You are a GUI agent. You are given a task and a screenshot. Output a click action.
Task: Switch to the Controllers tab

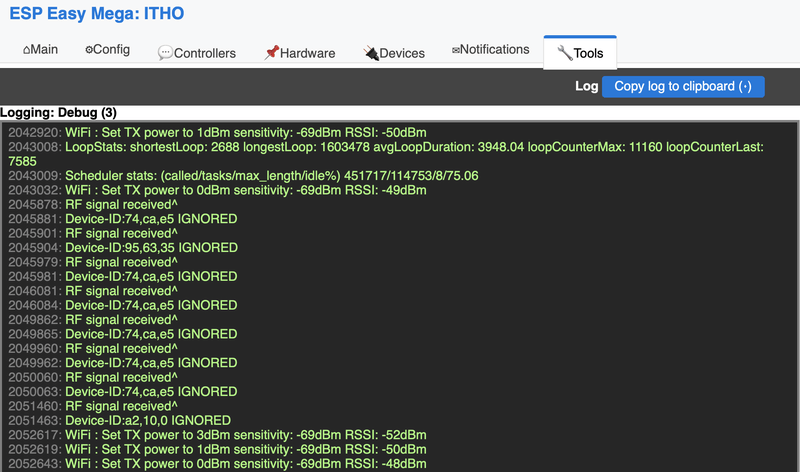point(197,53)
